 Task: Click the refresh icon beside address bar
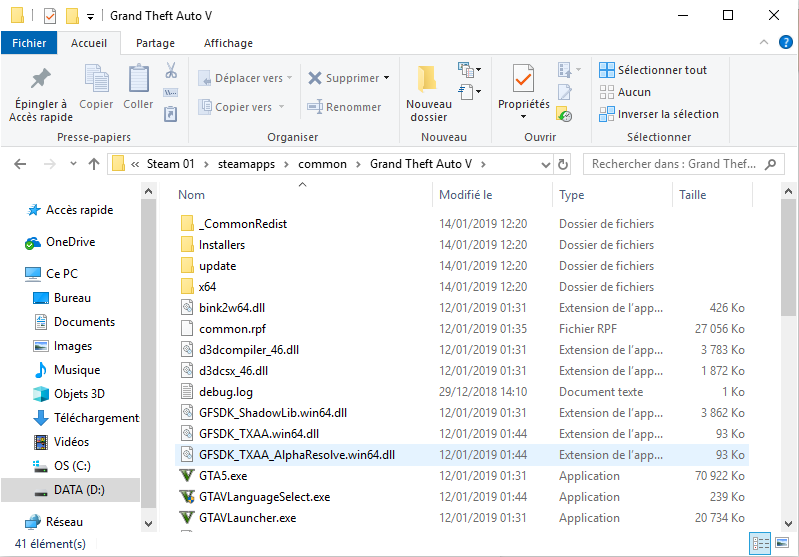point(563,164)
